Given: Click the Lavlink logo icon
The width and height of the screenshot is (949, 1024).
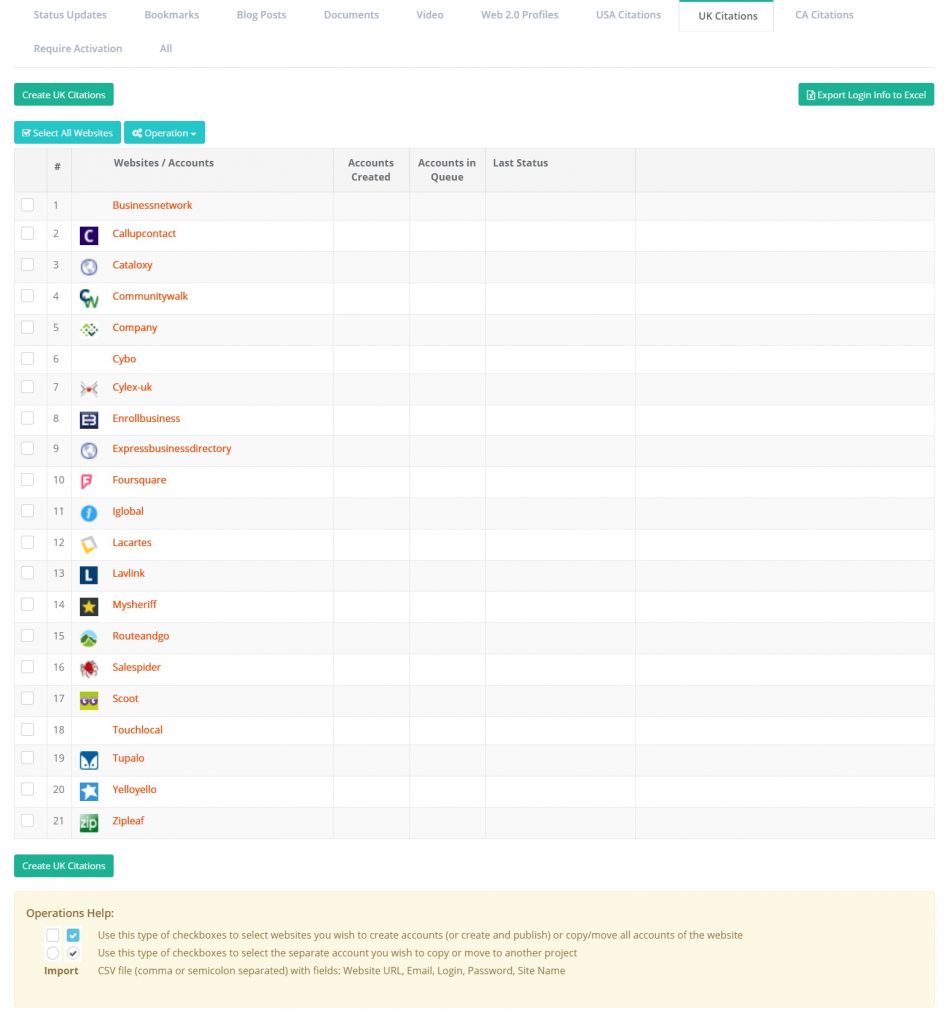Looking at the screenshot, I should [x=89, y=574].
